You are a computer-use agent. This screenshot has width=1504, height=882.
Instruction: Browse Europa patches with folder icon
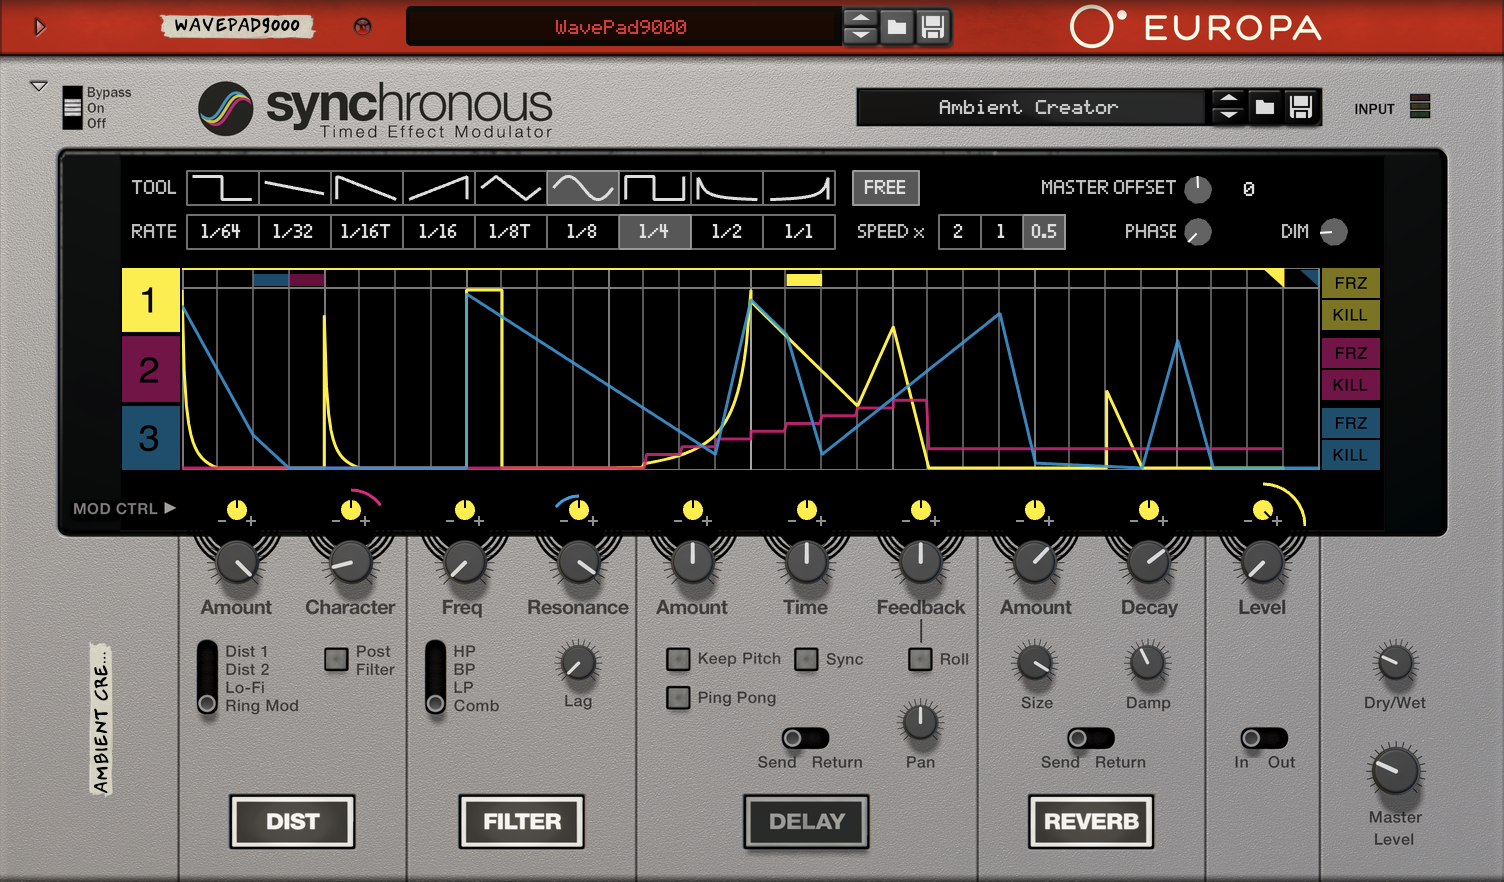coord(897,27)
